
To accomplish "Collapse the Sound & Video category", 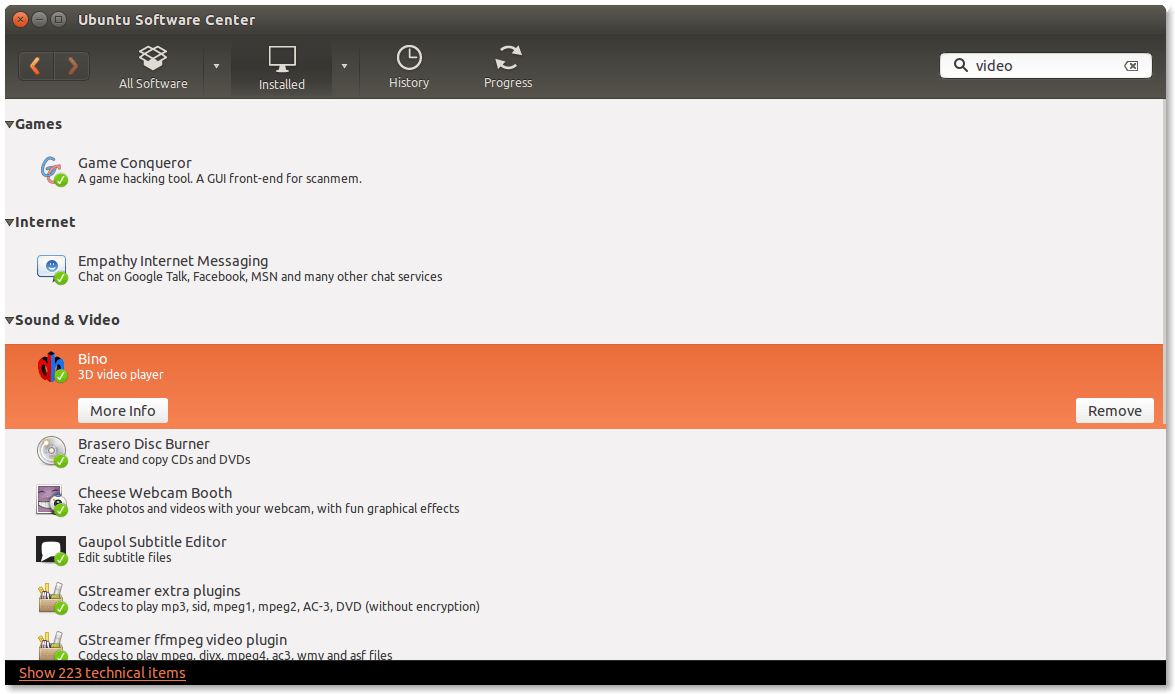I will click(x=10, y=321).
